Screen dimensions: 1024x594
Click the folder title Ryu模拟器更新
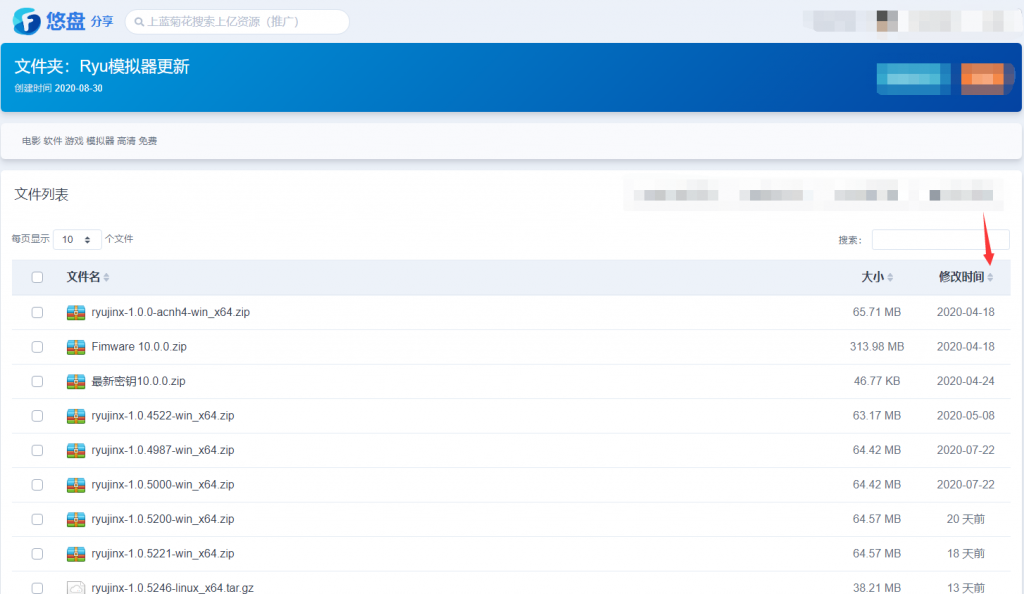point(135,67)
